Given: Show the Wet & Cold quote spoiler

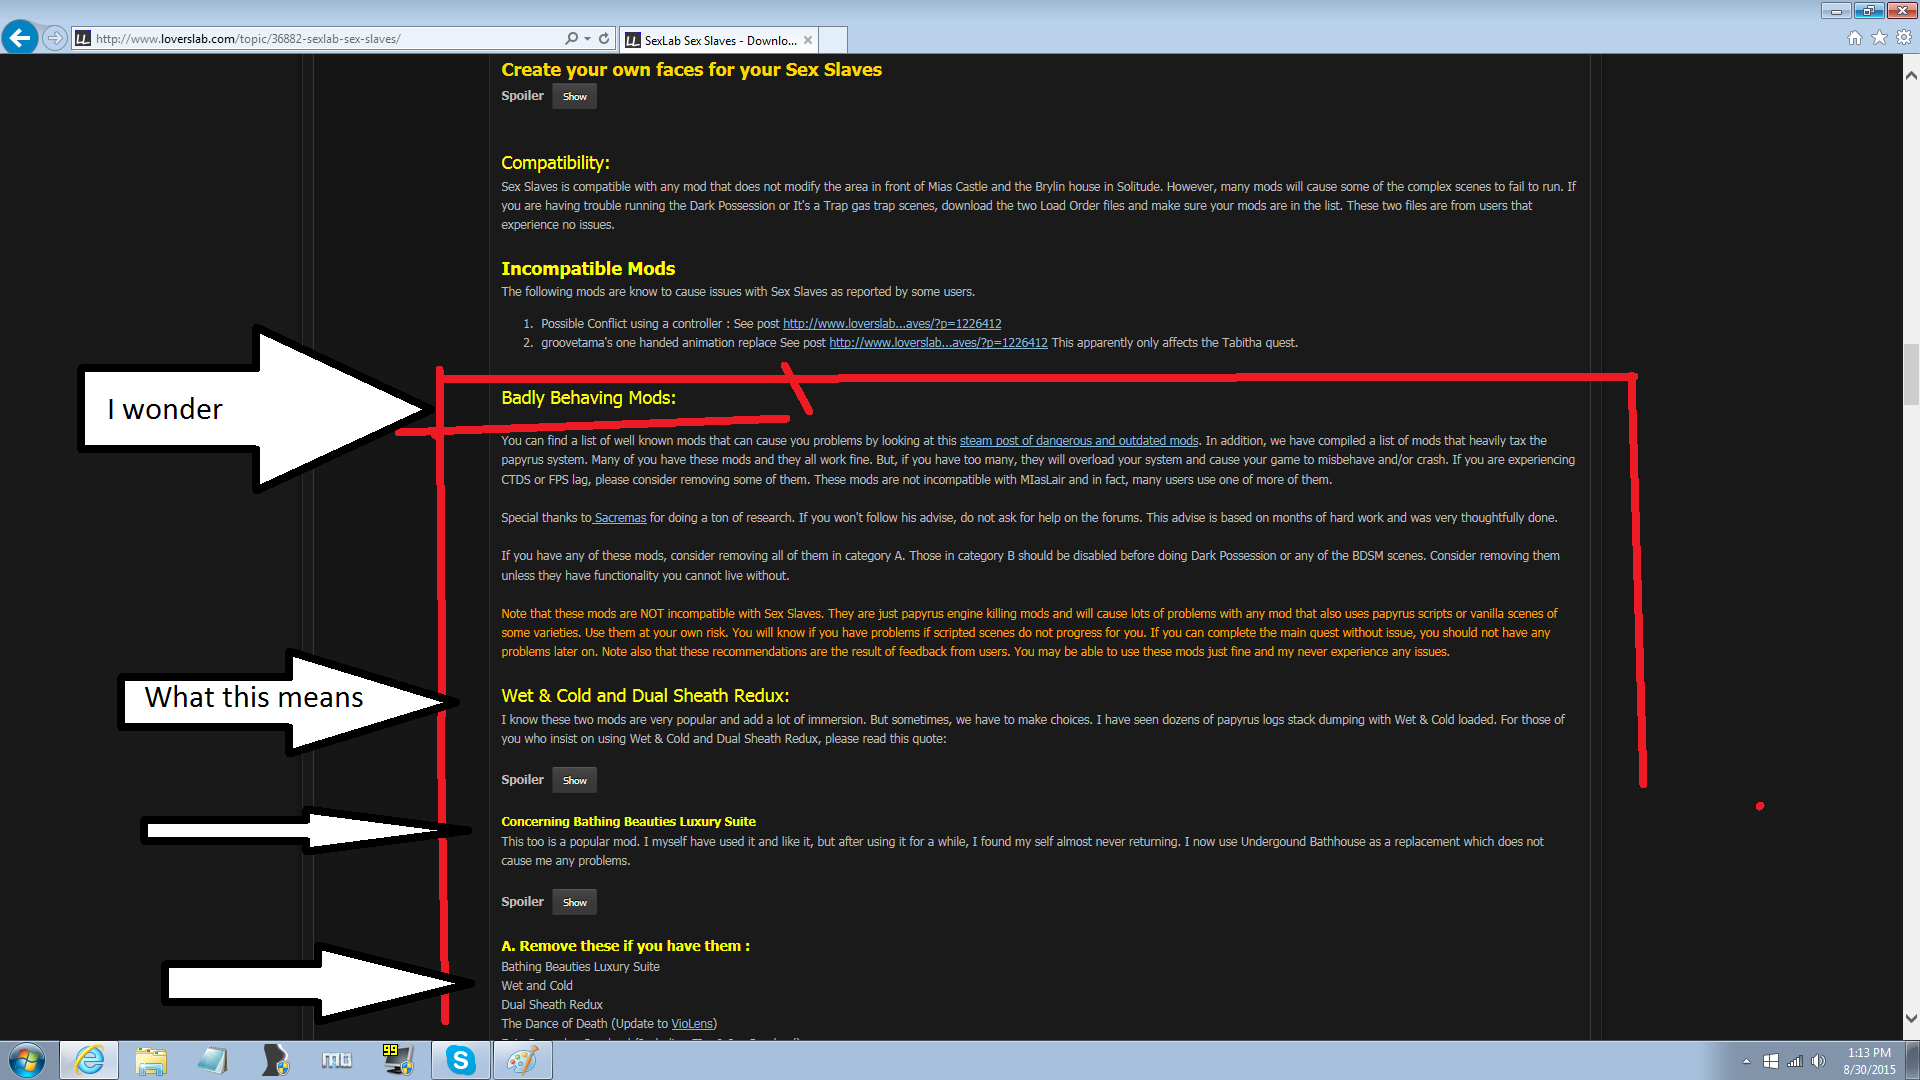Looking at the screenshot, I should (574, 780).
